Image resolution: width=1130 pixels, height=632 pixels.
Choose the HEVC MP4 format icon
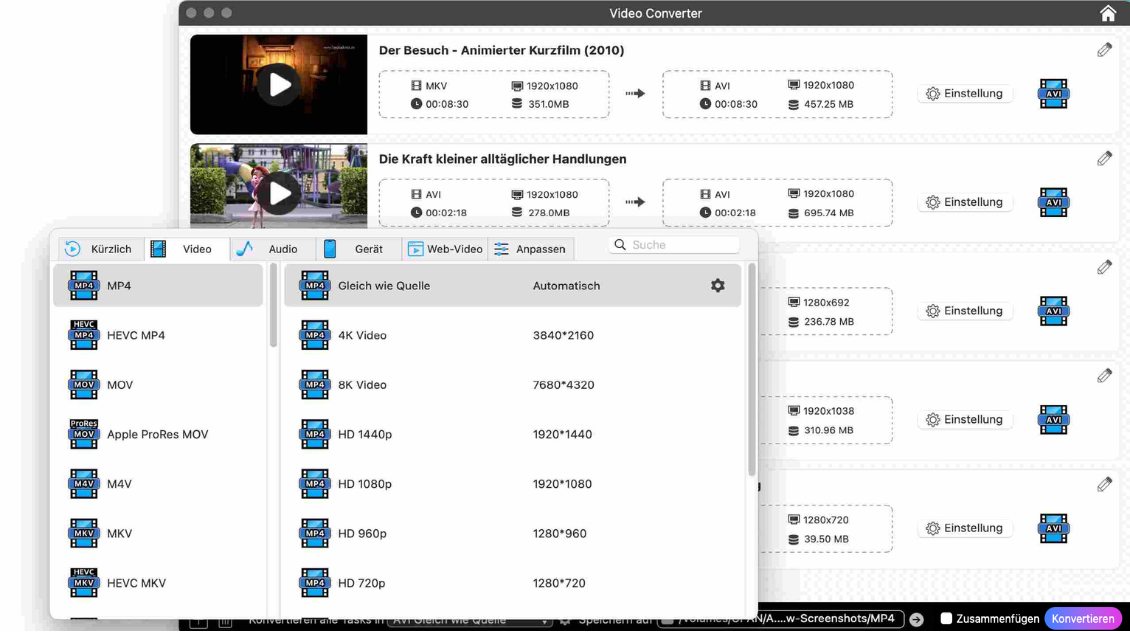point(83,335)
